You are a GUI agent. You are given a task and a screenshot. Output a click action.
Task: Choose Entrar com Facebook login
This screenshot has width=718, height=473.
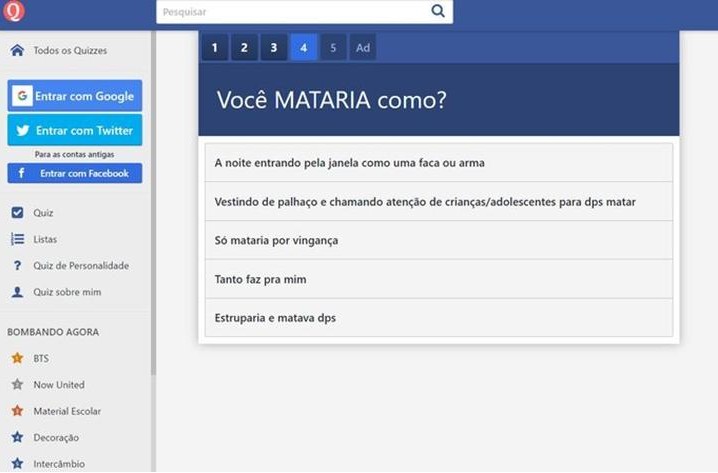click(x=75, y=173)
